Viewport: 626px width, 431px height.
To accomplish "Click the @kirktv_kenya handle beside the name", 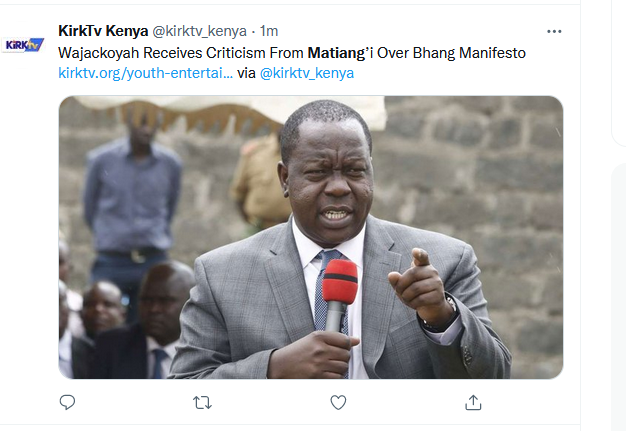I will (200, 31).
